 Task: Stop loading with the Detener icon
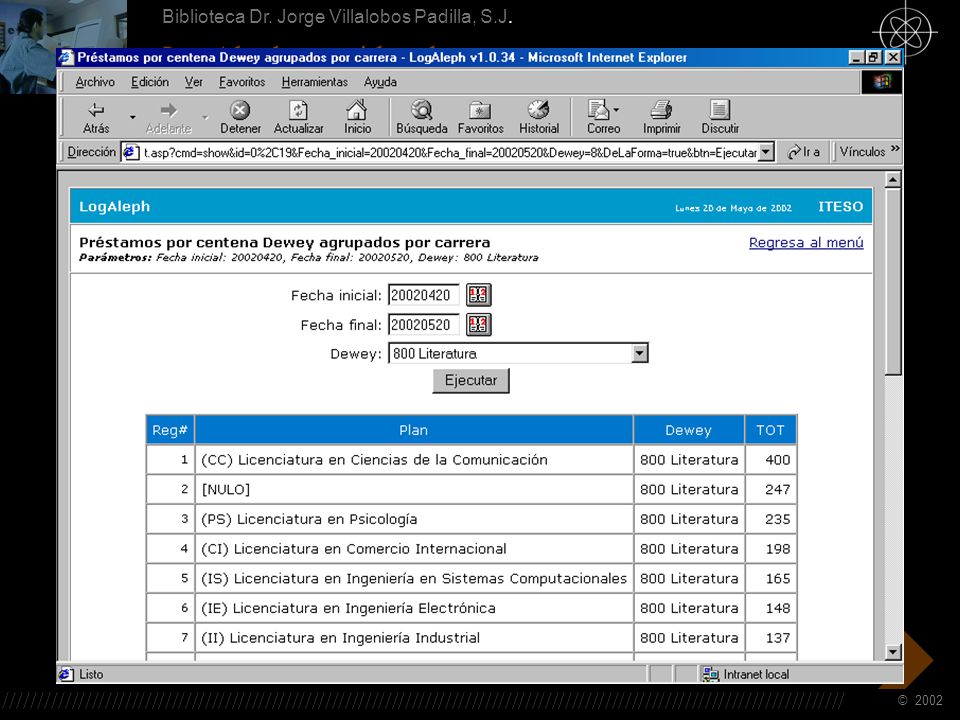pyautogui.click(x=240, y=110)
